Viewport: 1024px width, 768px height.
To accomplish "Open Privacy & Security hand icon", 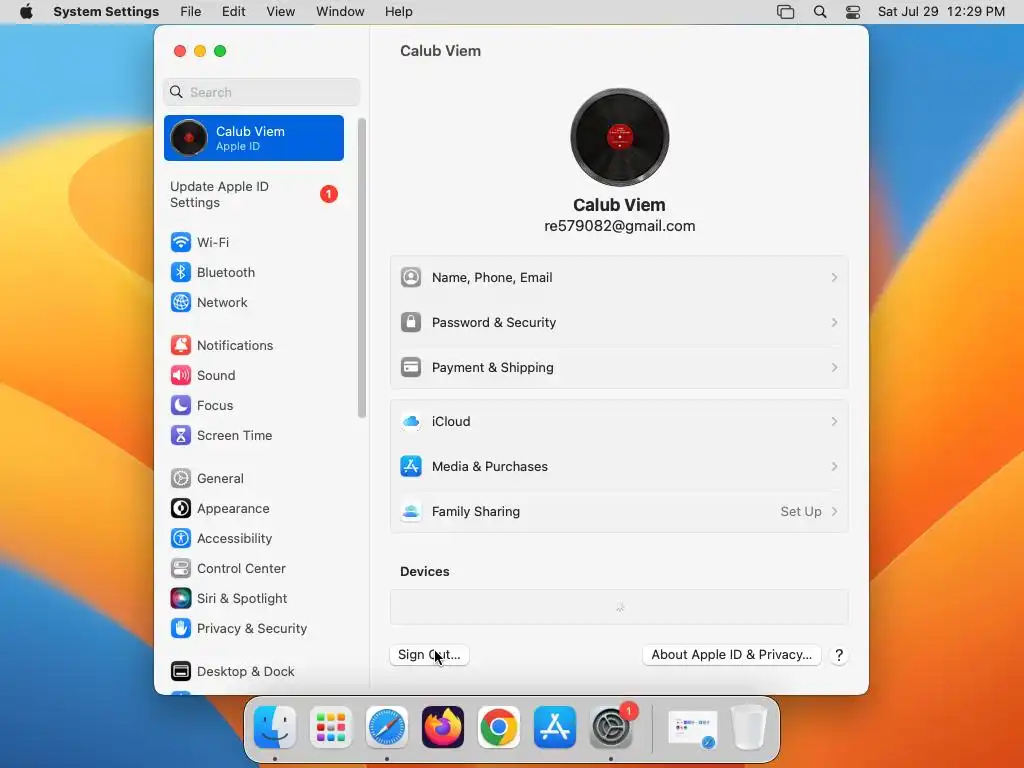I will pos(181,629).
